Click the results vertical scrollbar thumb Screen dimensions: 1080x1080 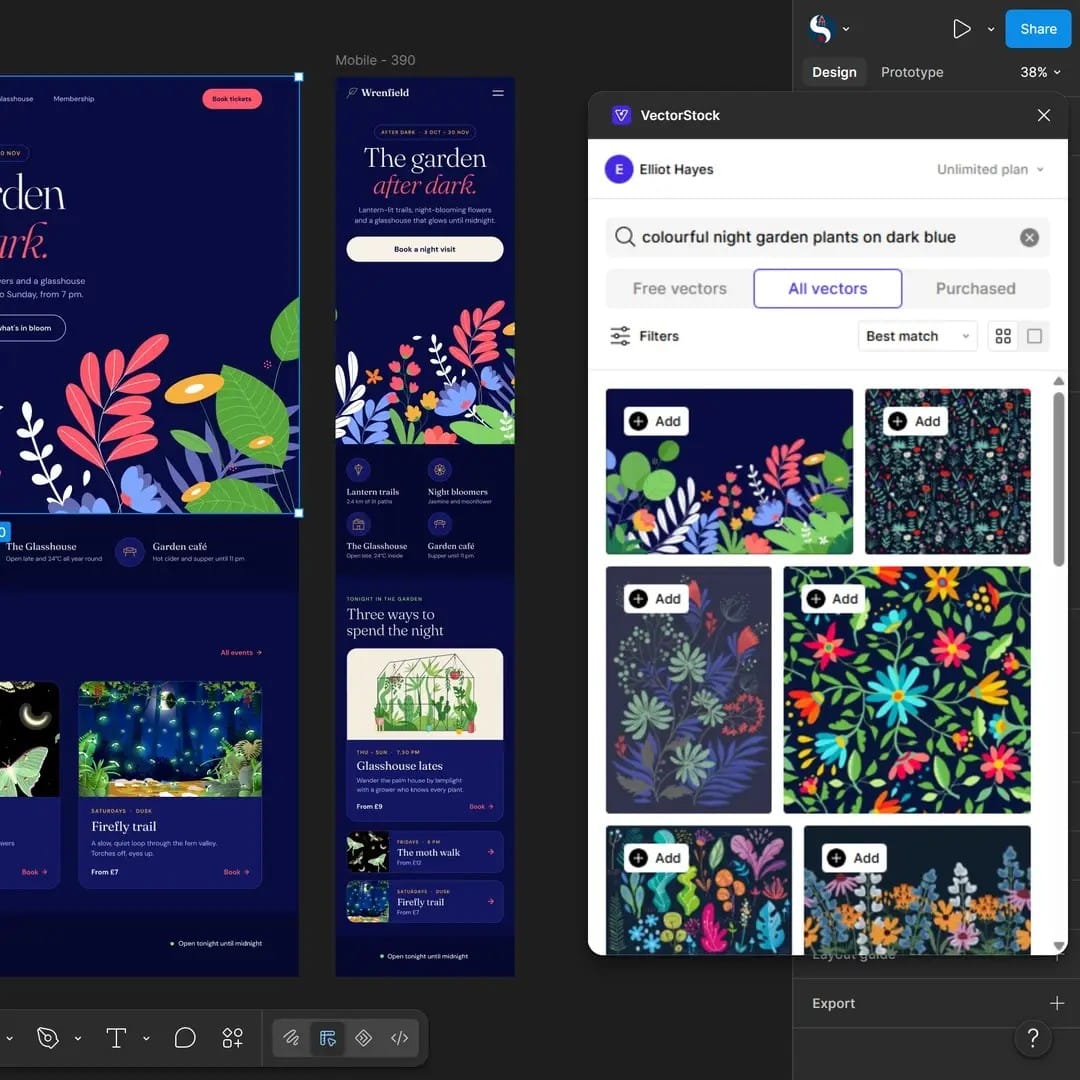click(1059, 479)
